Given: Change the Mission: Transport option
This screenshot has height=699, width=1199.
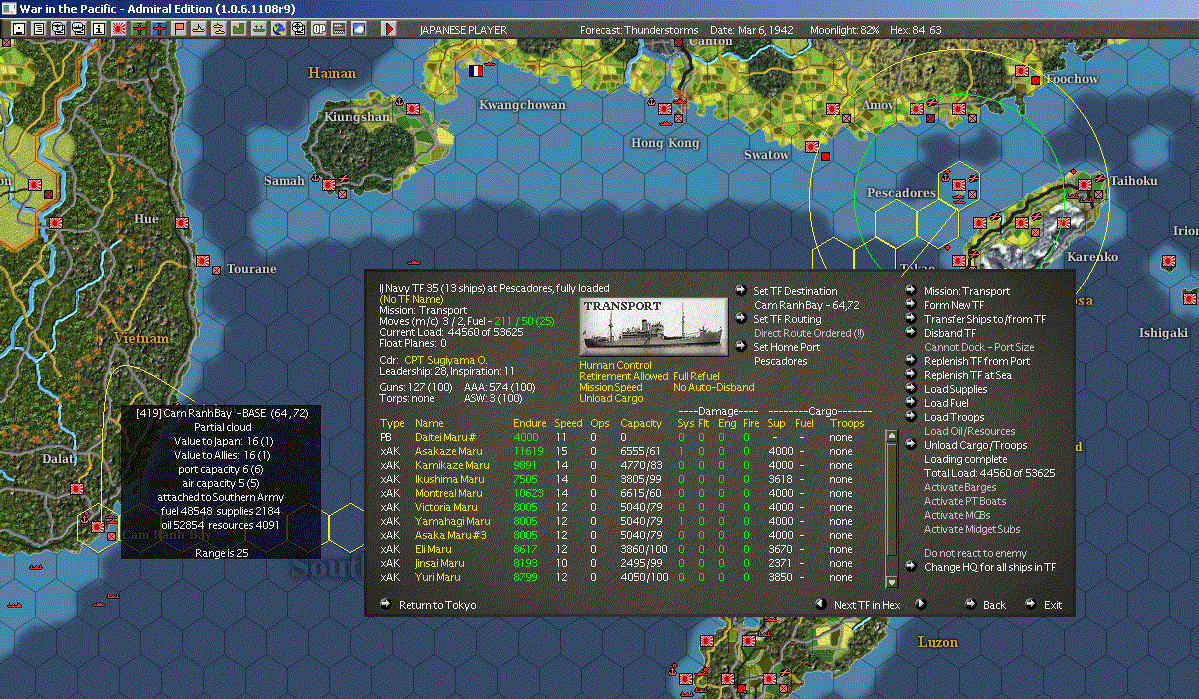Looking at the screenshot, I should coord(967,291).
